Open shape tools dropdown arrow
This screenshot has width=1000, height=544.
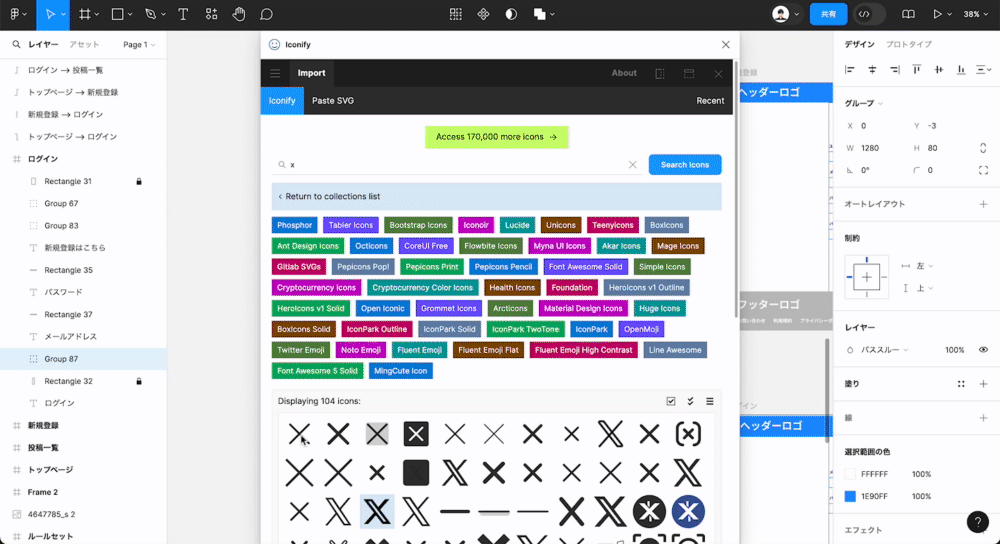coord(131,14)
